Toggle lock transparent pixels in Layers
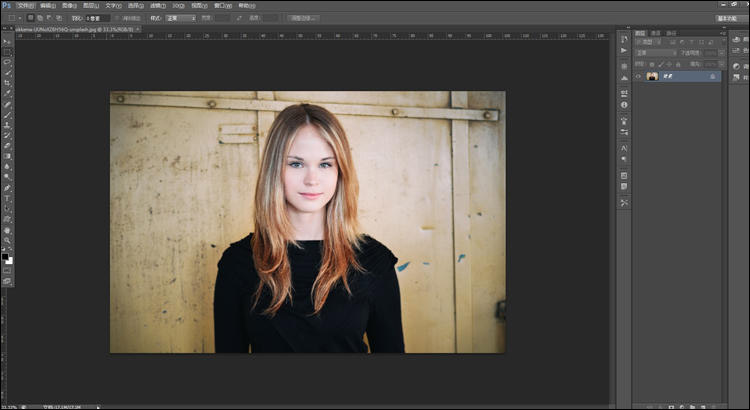 pos(652,64)
